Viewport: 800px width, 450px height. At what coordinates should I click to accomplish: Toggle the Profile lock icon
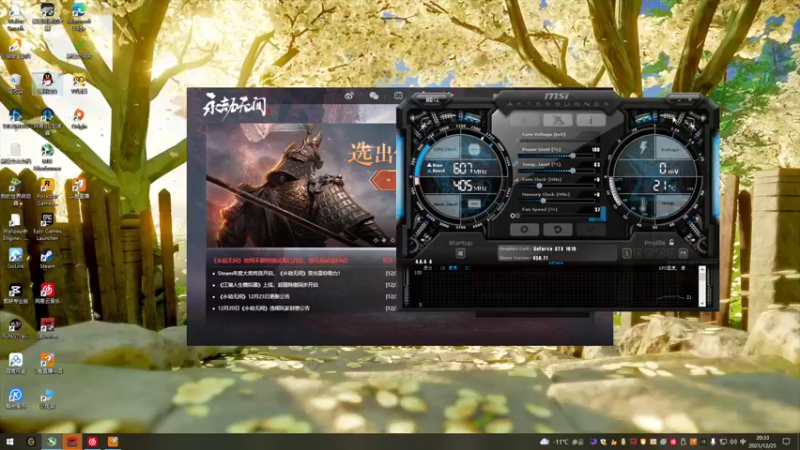tap(671, 242)
